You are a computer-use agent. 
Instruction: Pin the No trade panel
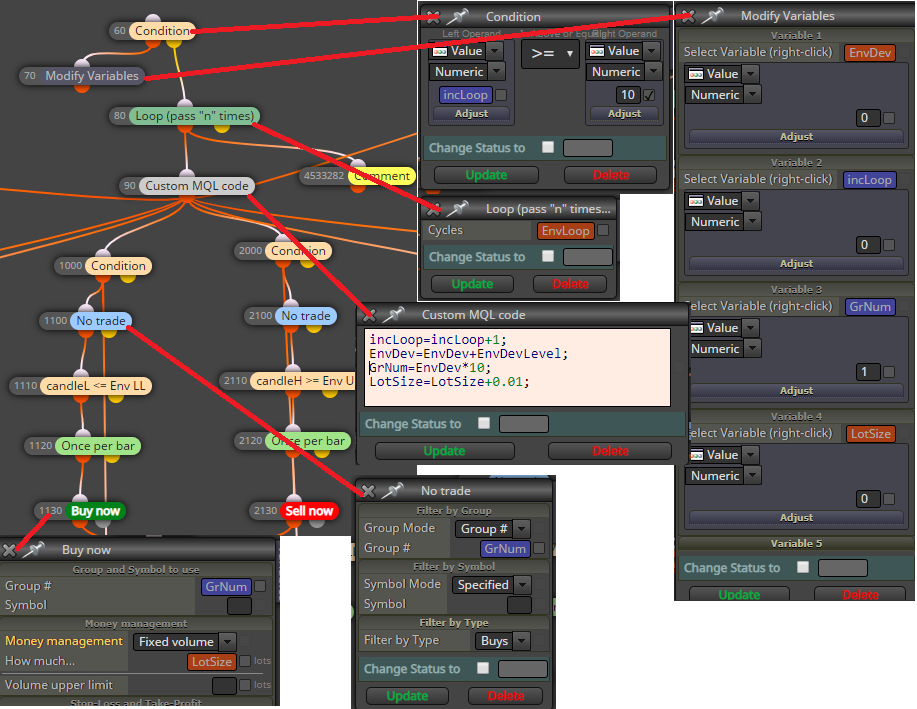(394, 490)
